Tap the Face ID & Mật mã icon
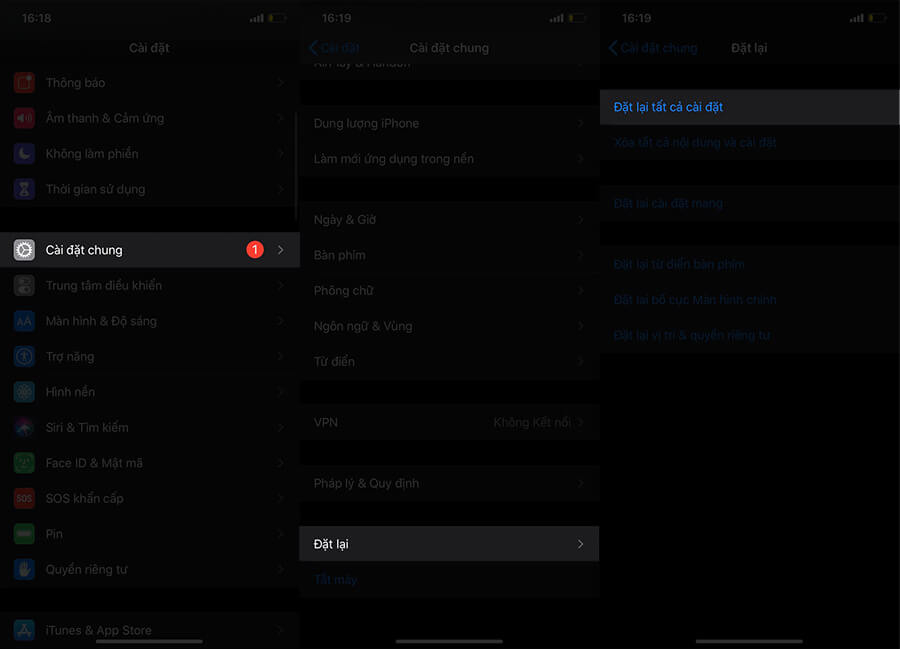This screenshot has width=900, height=649. pyautogui.click(x=24, y=463)
